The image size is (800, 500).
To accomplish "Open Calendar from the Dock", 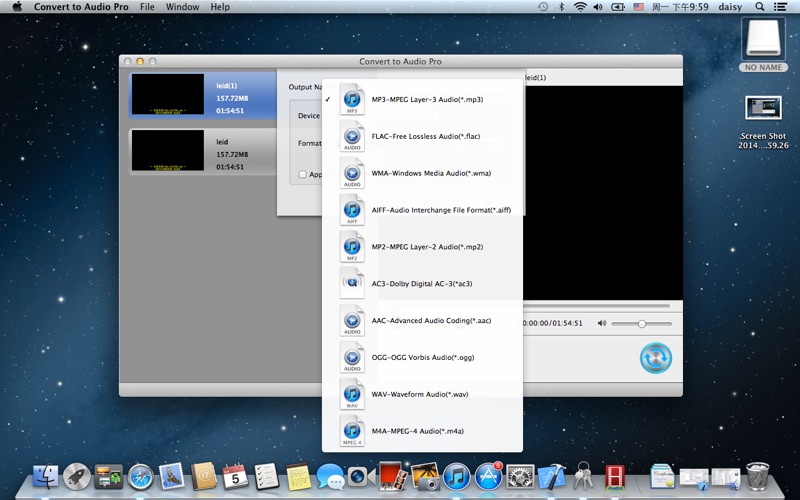I will pyautogui.click(x=235, y=477).
